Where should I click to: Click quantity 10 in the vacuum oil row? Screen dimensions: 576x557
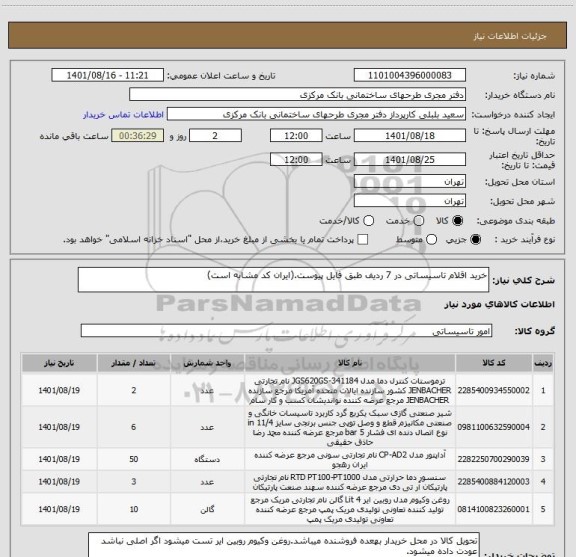(x=134, y=509)
